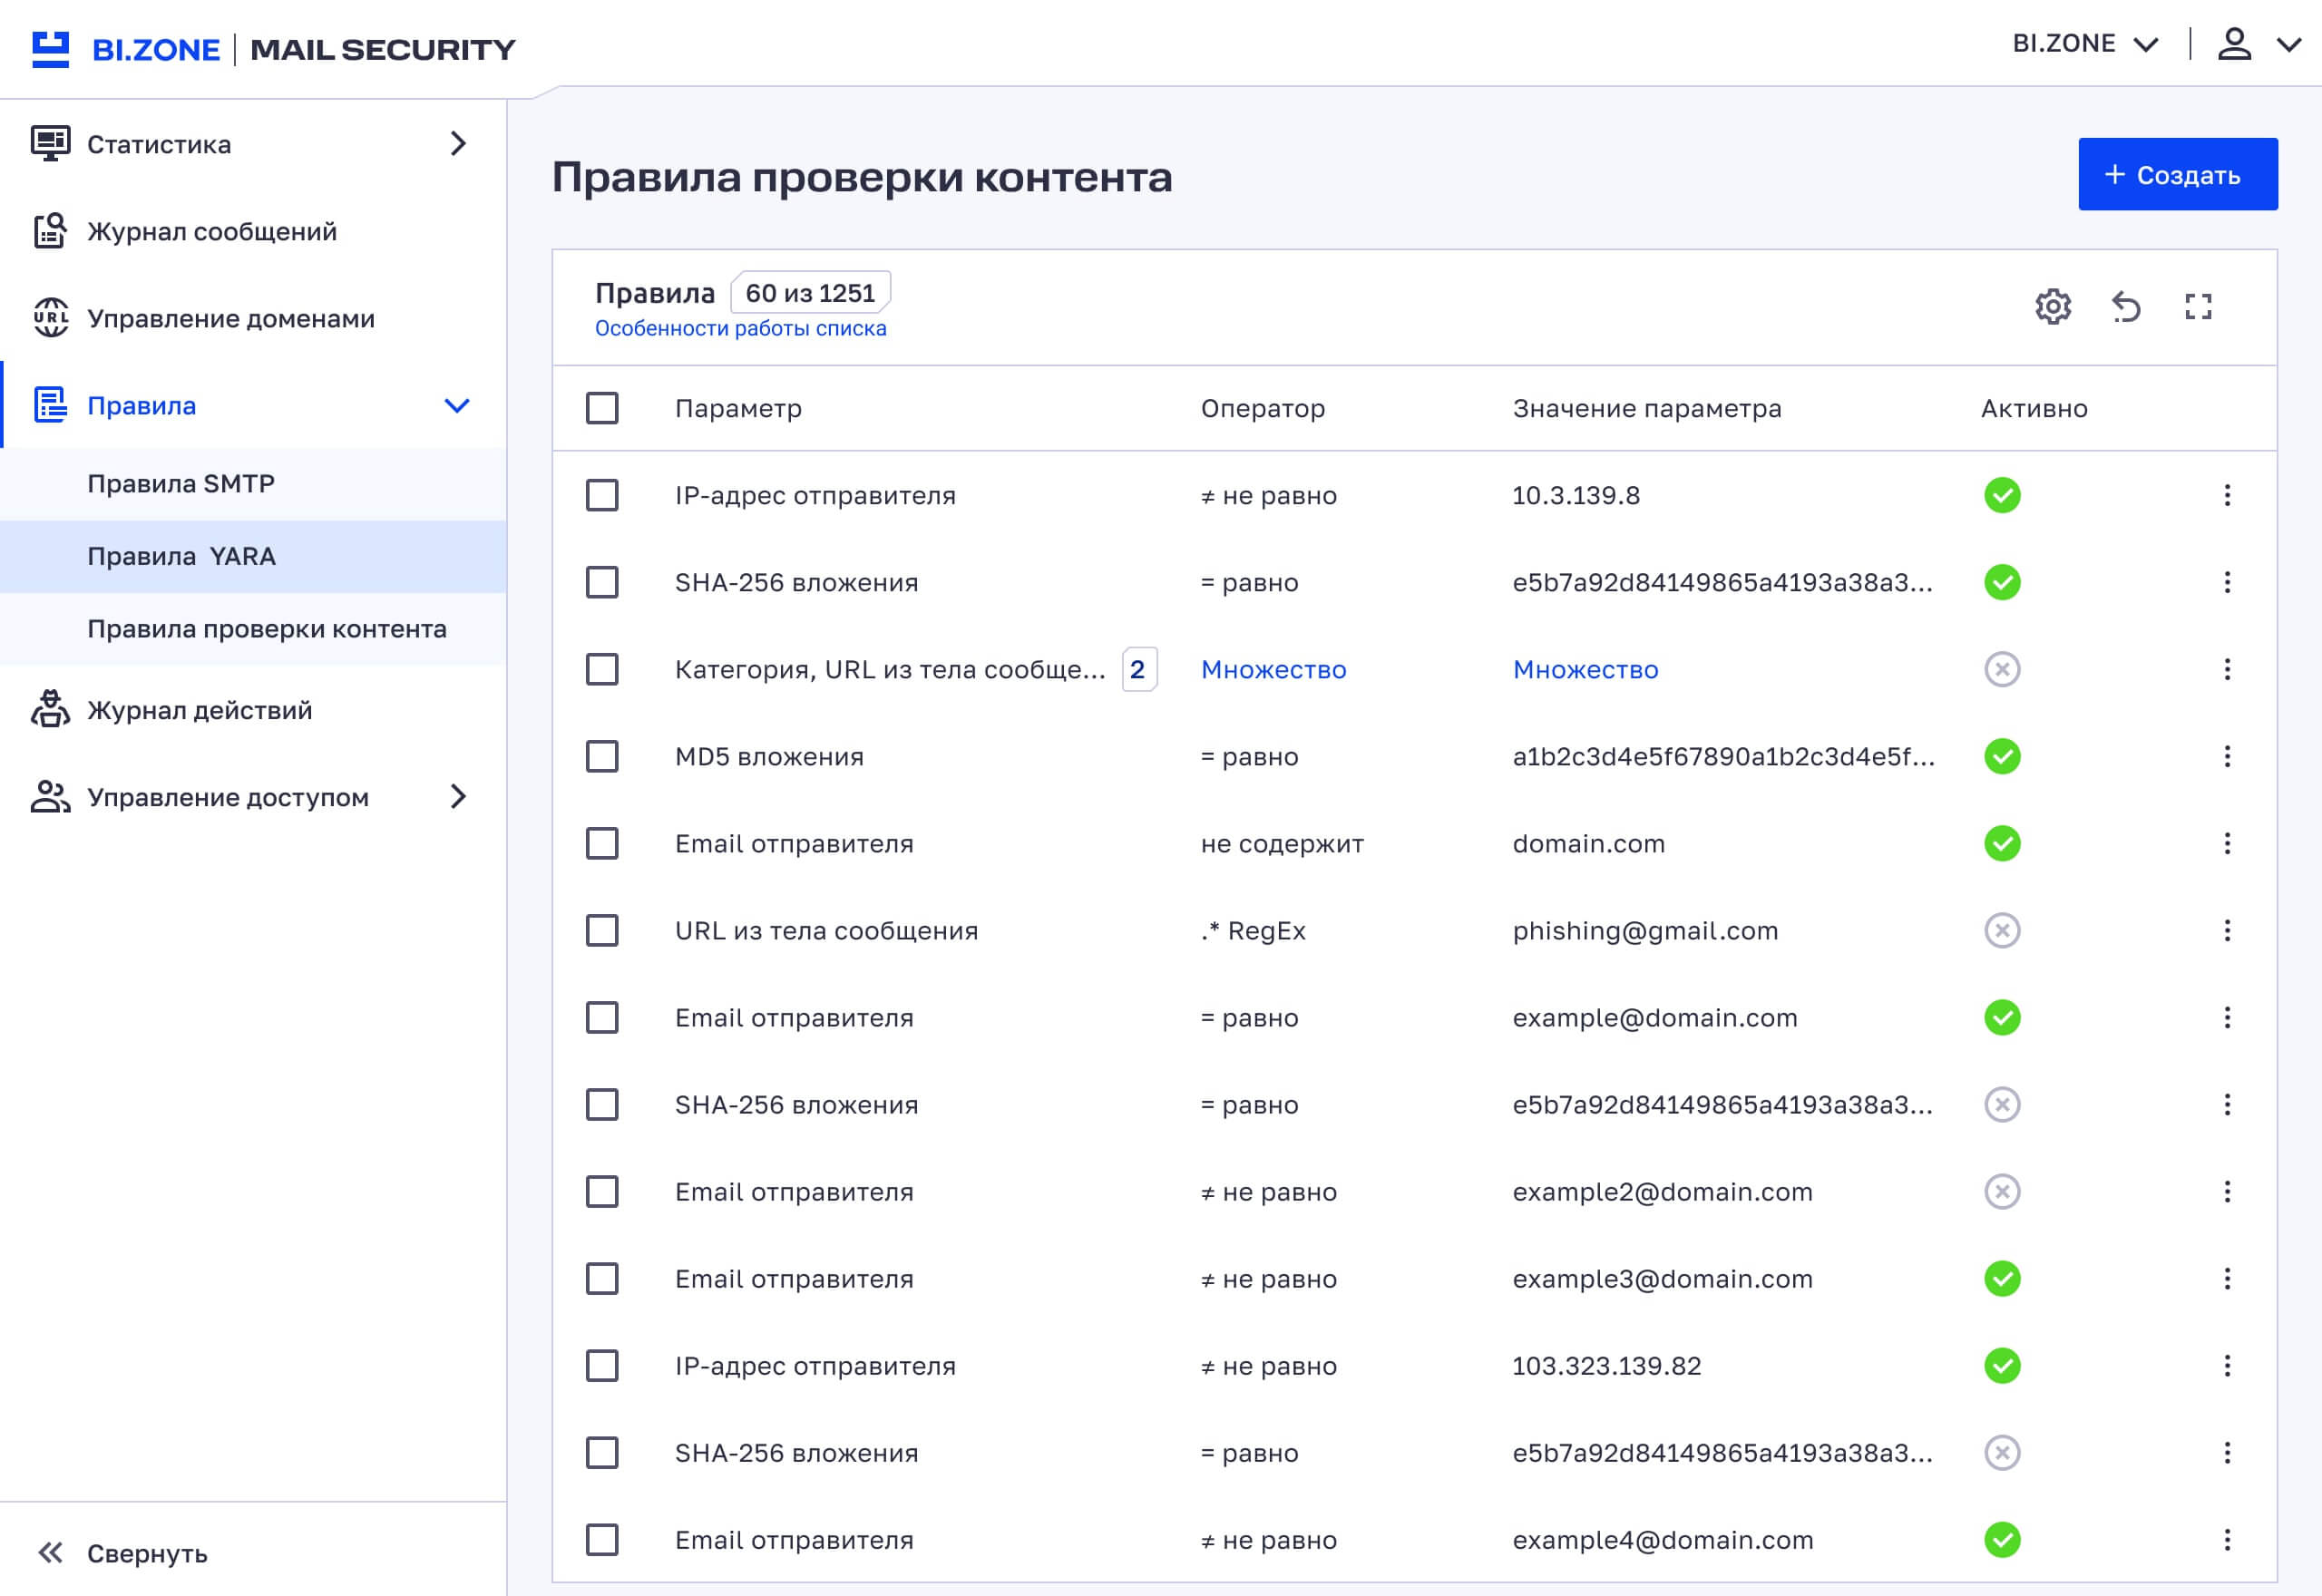The height and width of the screenshot is (1596, 2322).
Task: Click the Создать button
Action: click(2177, 174)
